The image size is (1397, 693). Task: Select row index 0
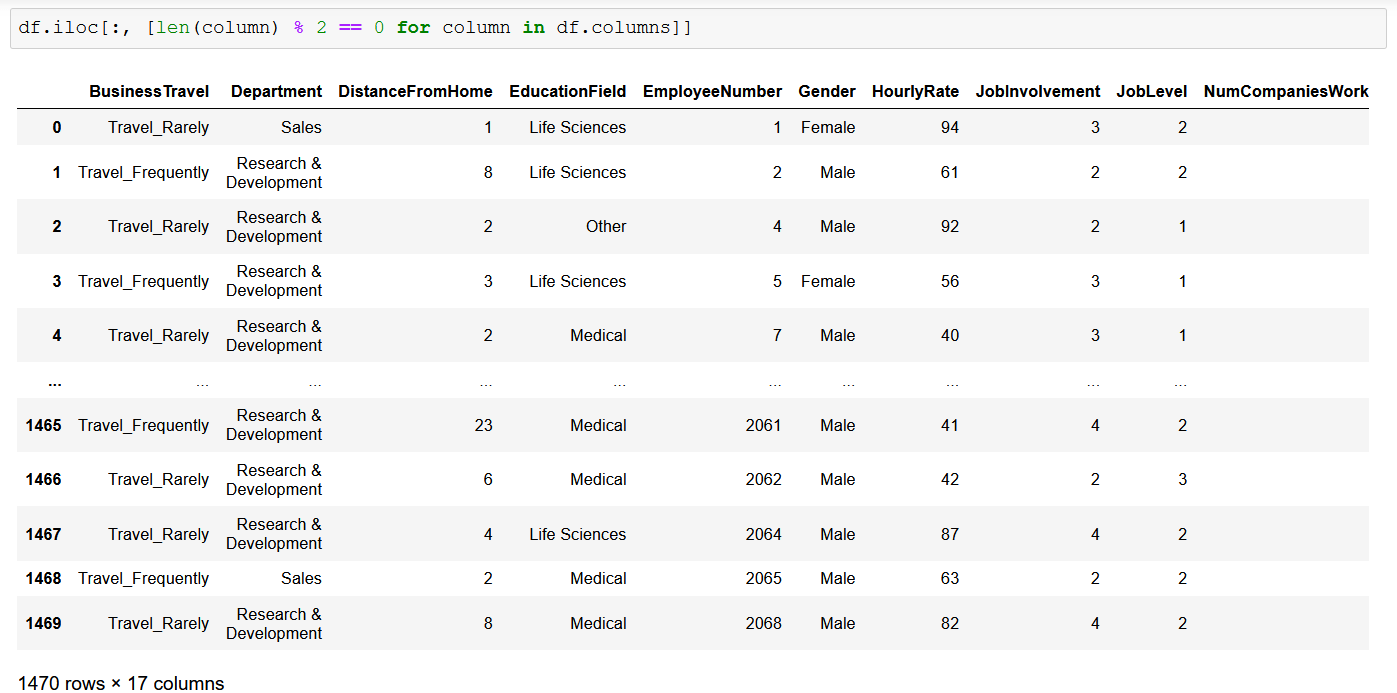point(57,127)
